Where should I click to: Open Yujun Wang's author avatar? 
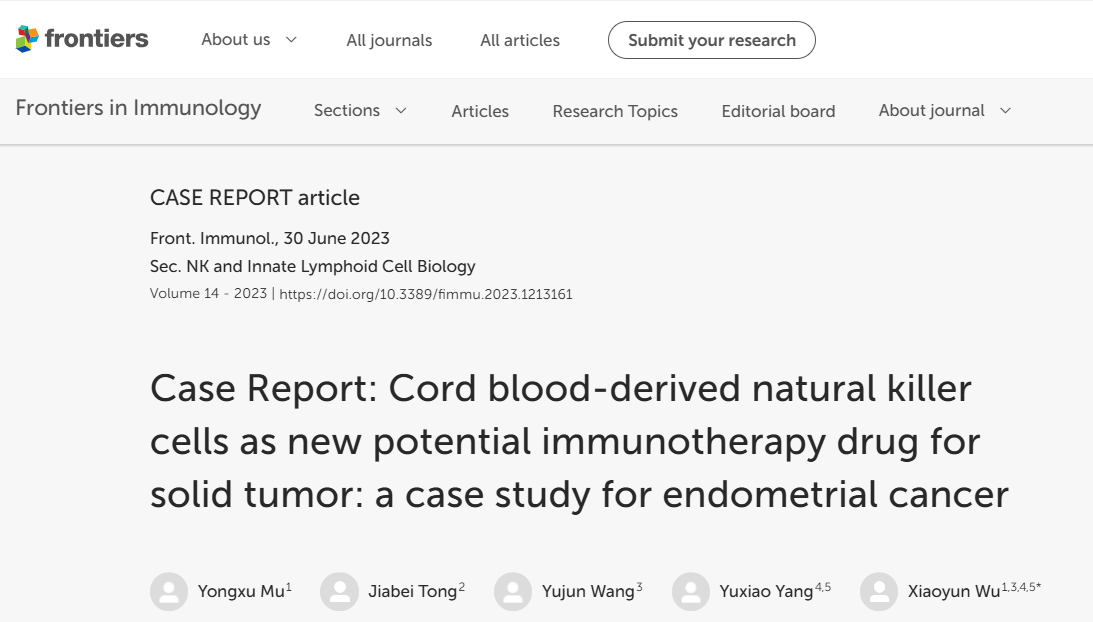click(513, 591)
